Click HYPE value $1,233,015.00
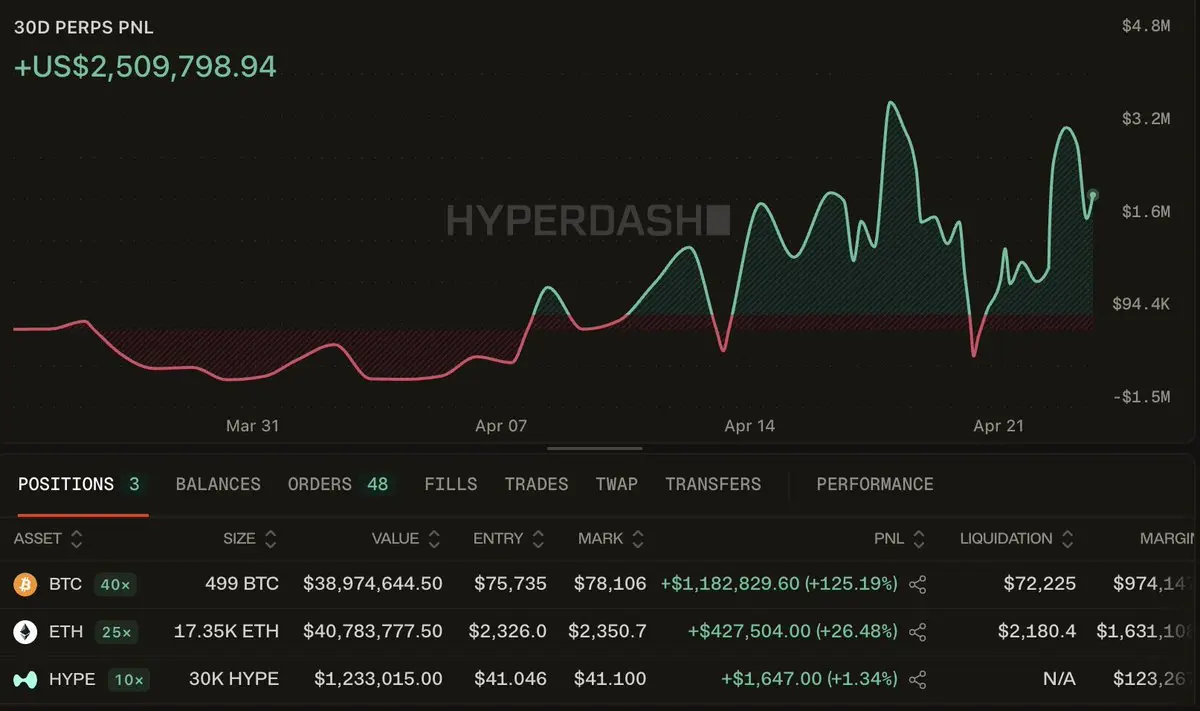Image resolution: width=1200 pixels, height=711 pixels. pyautogui.click(x=378, y=680)
